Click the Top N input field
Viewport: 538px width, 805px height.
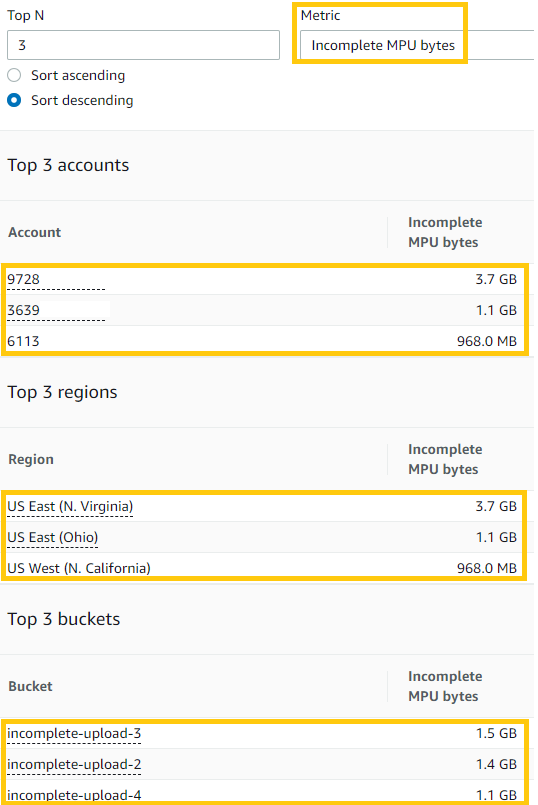(143, 45)
